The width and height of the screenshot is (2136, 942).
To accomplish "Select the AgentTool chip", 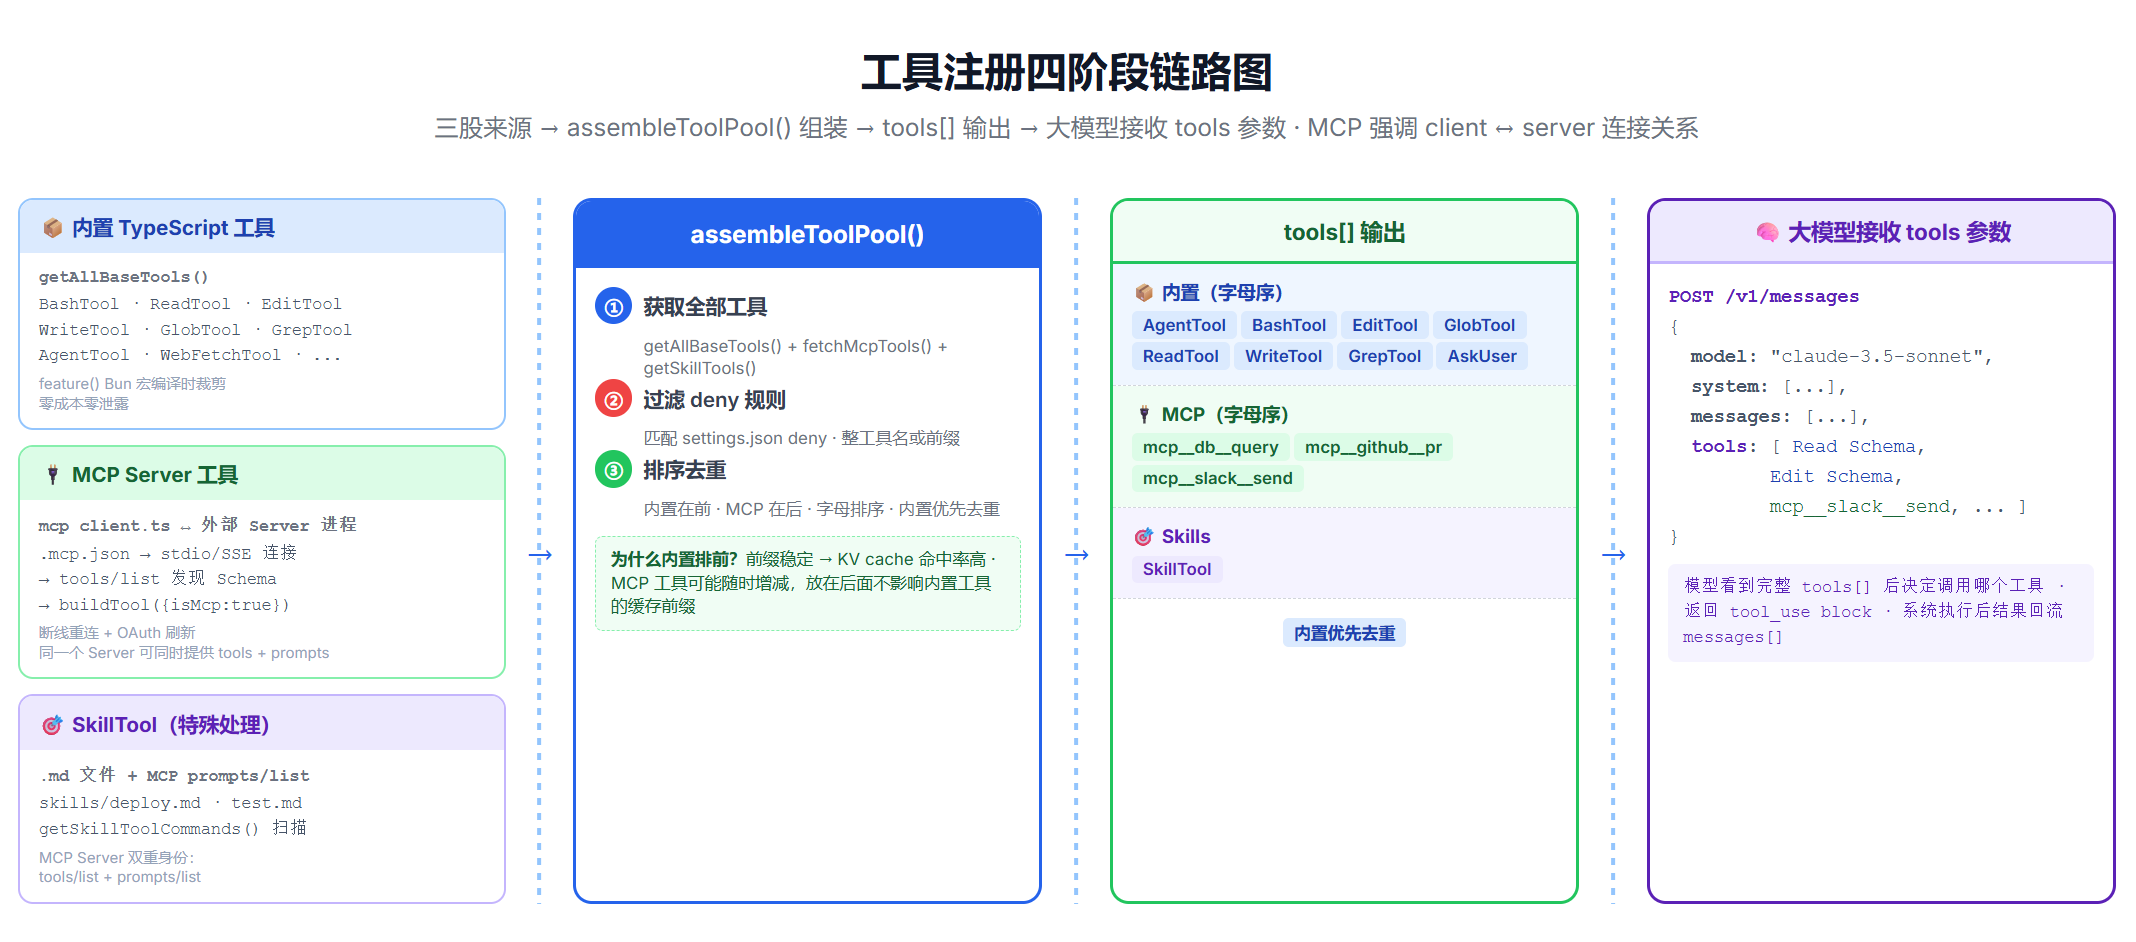I will tap(1184, 325).
